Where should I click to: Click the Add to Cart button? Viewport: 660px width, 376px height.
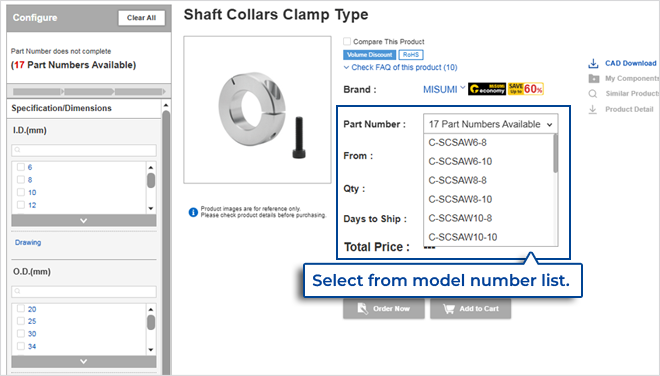pos(471,309)
